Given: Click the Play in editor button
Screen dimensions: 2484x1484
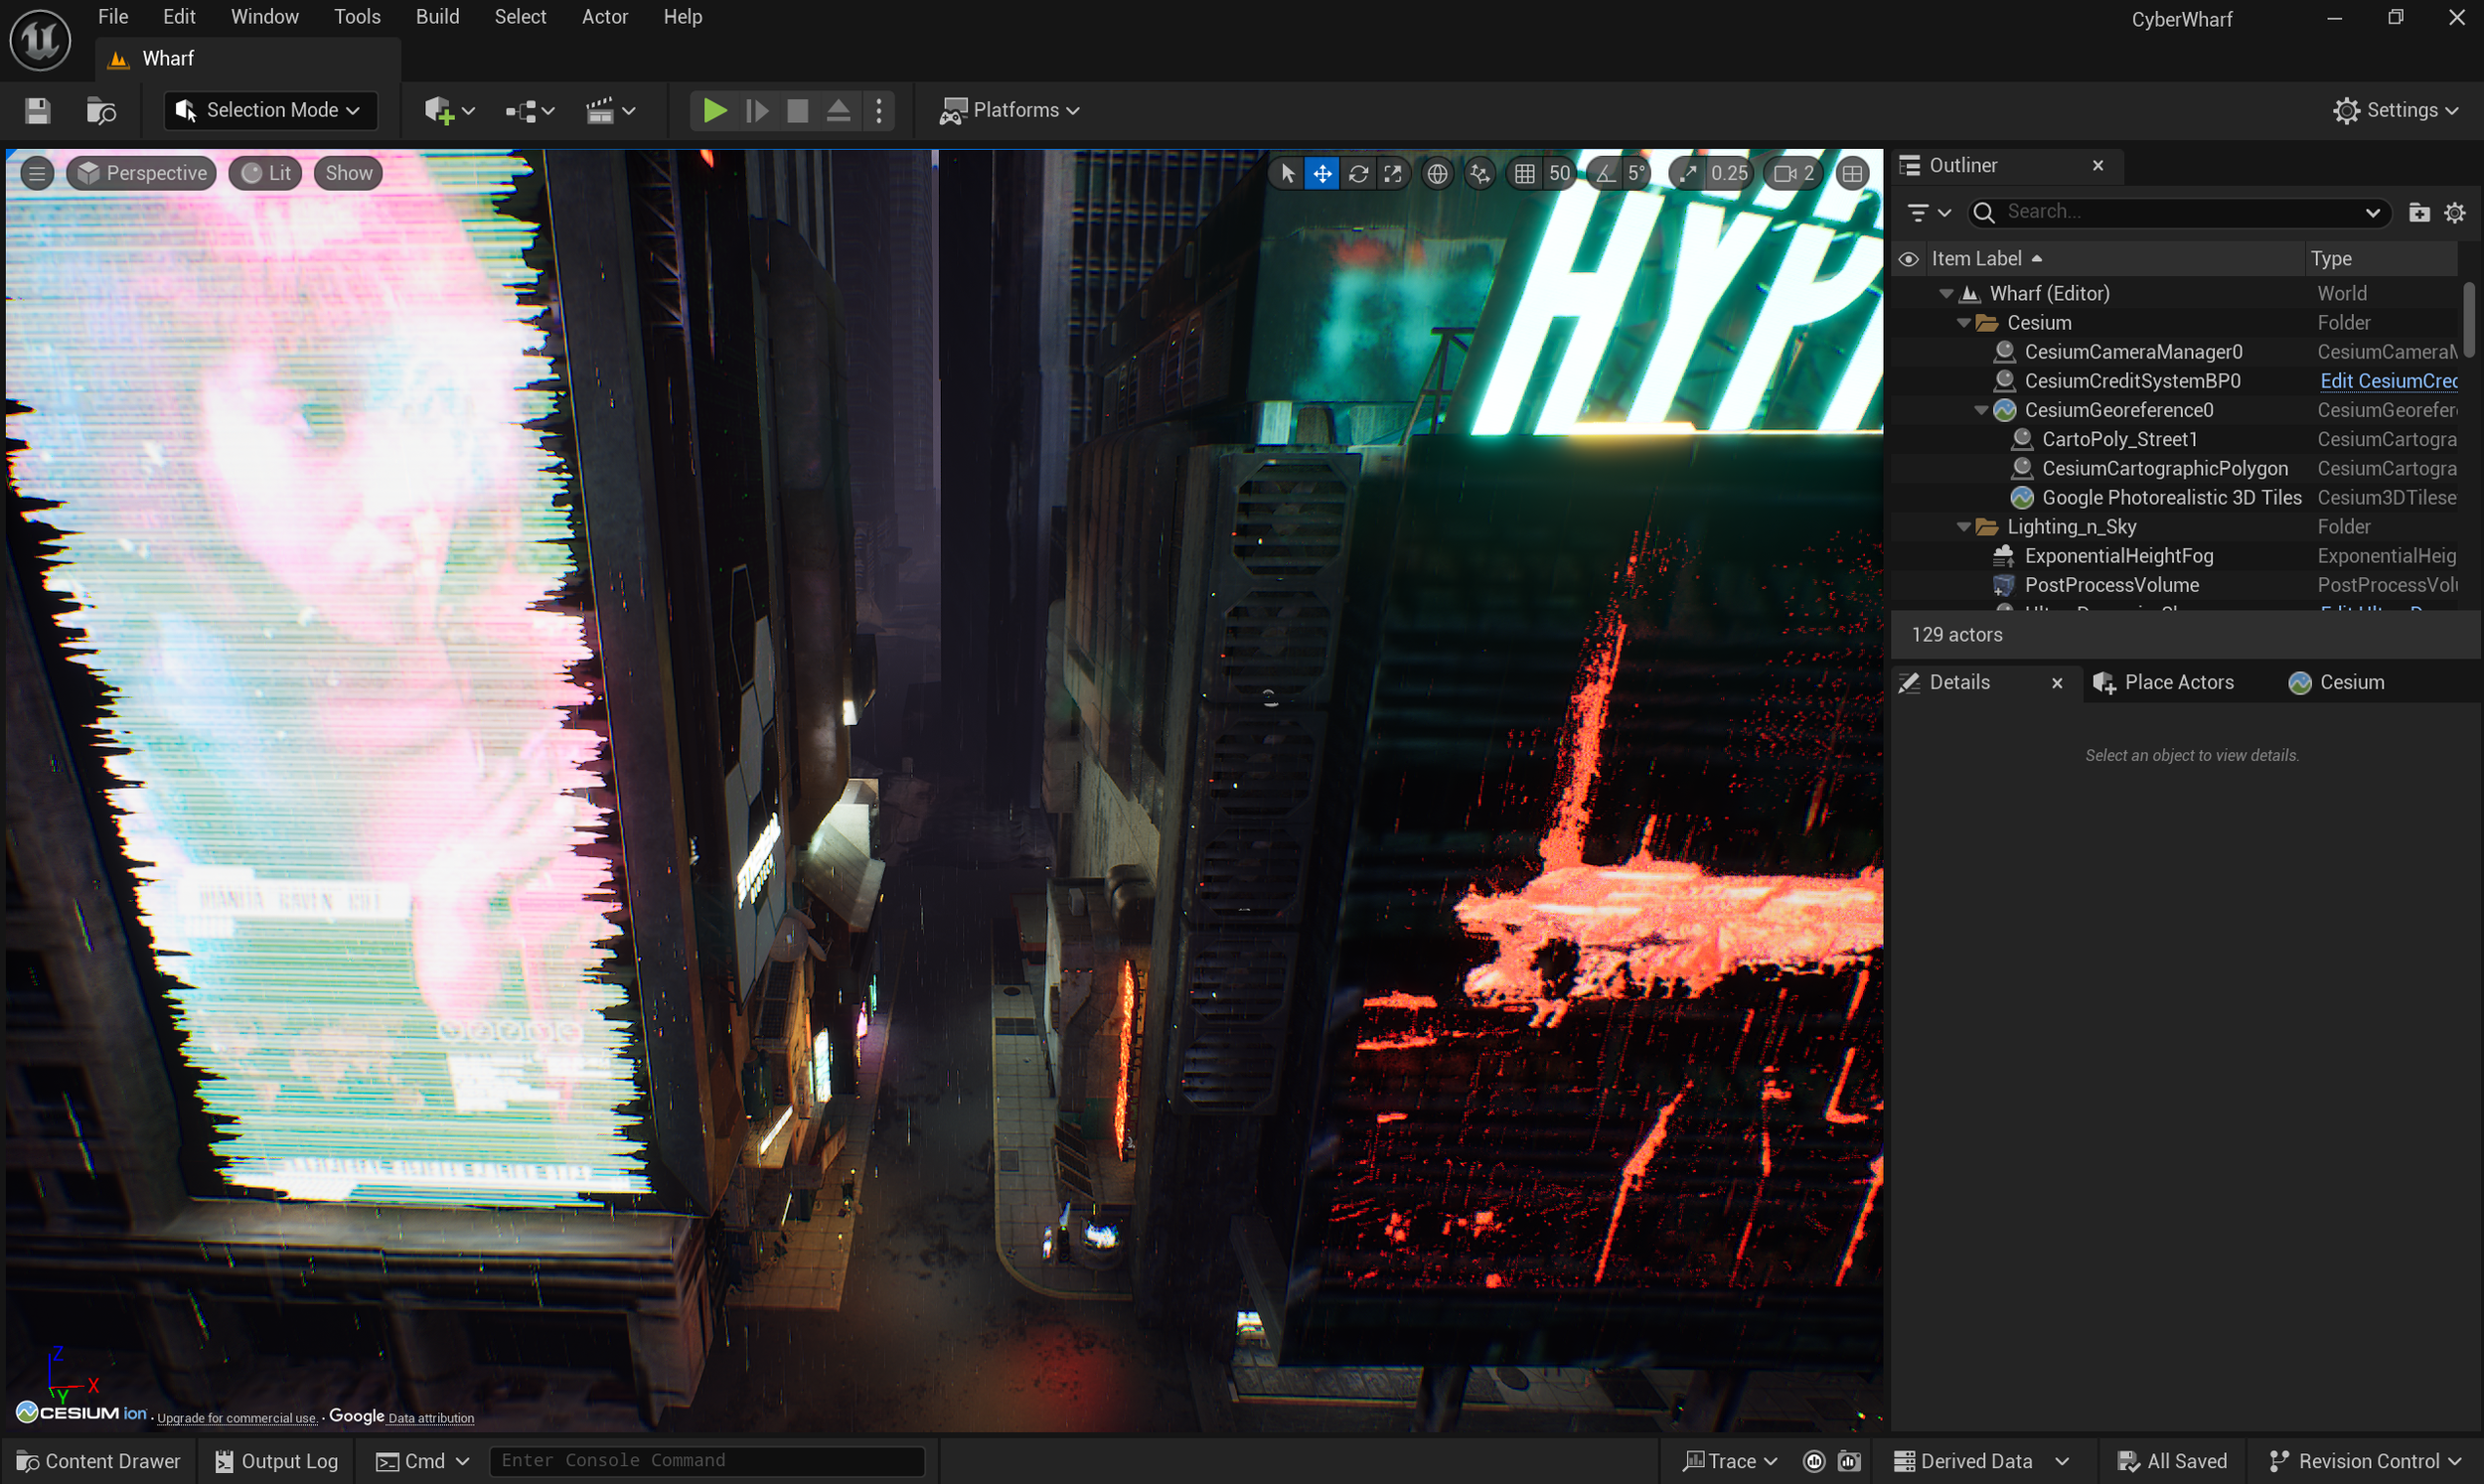Looking at the screenshot, I should click(714, 110).
